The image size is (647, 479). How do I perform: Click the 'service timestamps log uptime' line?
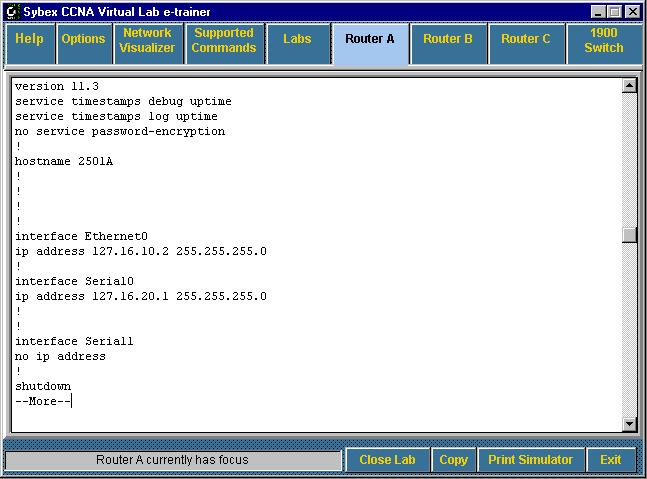point(116,116)
